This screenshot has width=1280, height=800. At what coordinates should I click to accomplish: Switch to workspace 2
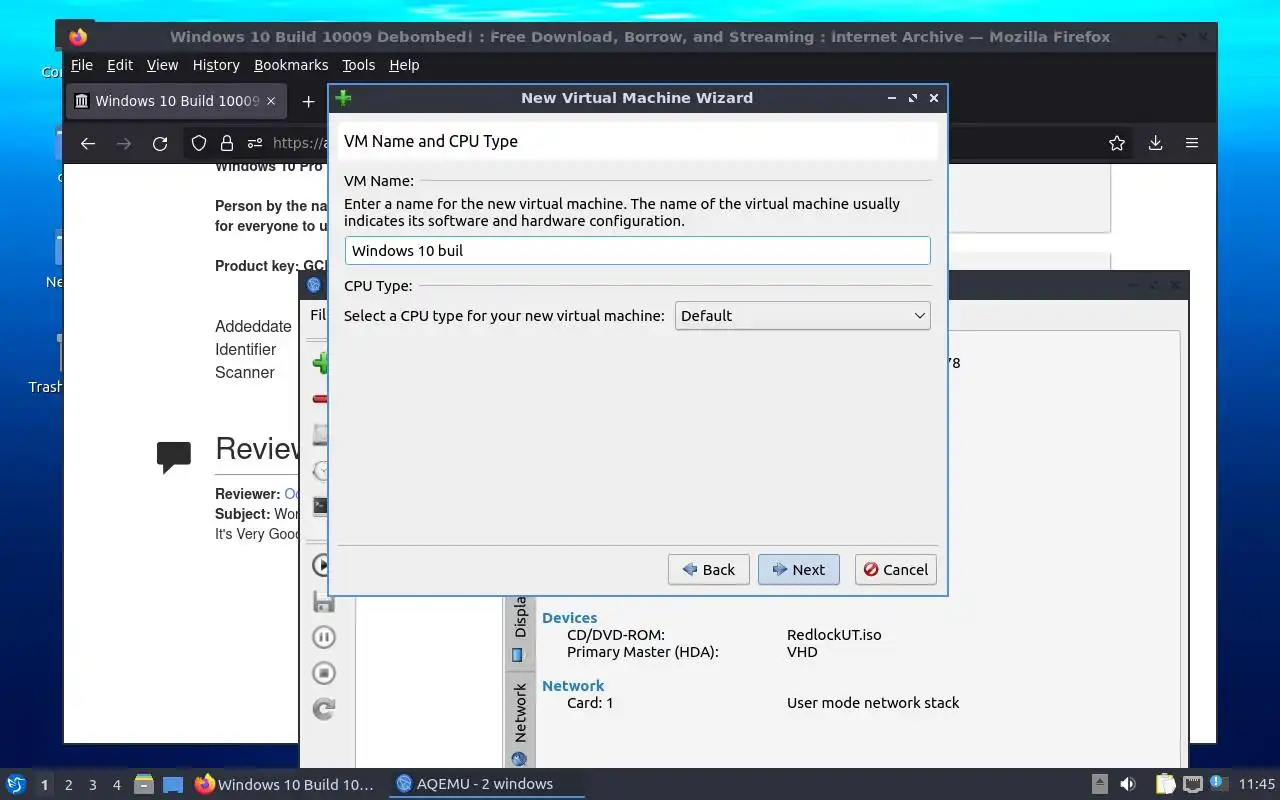coord(68,785)
